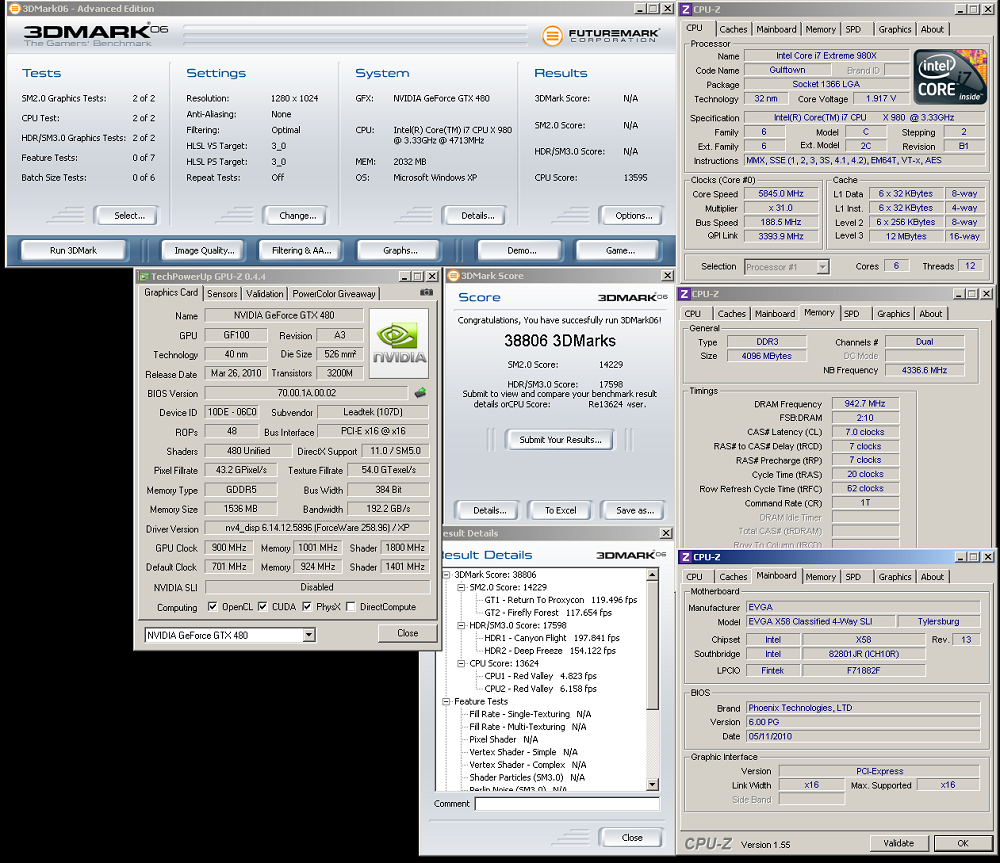Screen dimensions: 1000x863
Task: Open SPD tab in the CPU-Z Memory window
Action: 851,314
